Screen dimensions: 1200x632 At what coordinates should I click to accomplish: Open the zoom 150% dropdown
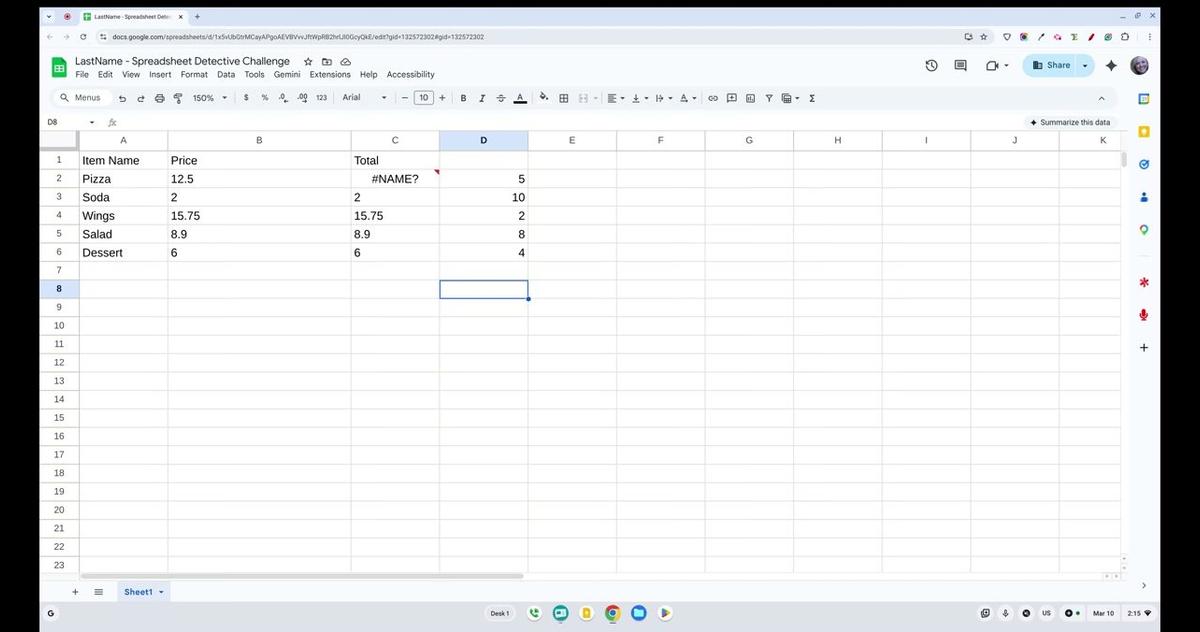(209, 98)
